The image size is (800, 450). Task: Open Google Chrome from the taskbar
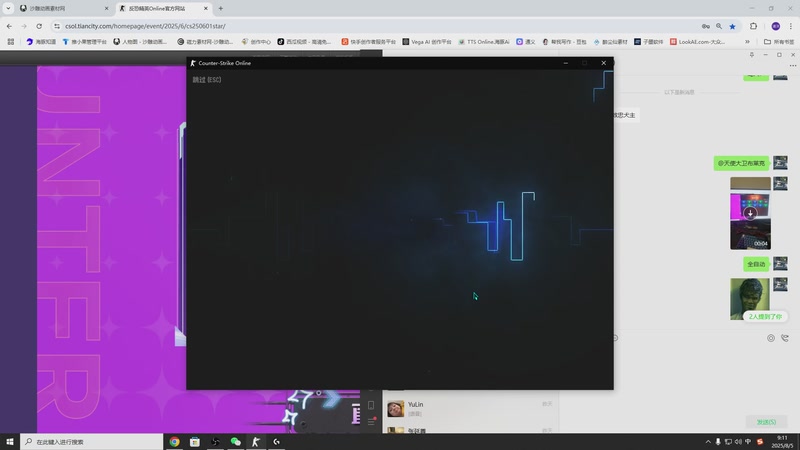[174, 442]
